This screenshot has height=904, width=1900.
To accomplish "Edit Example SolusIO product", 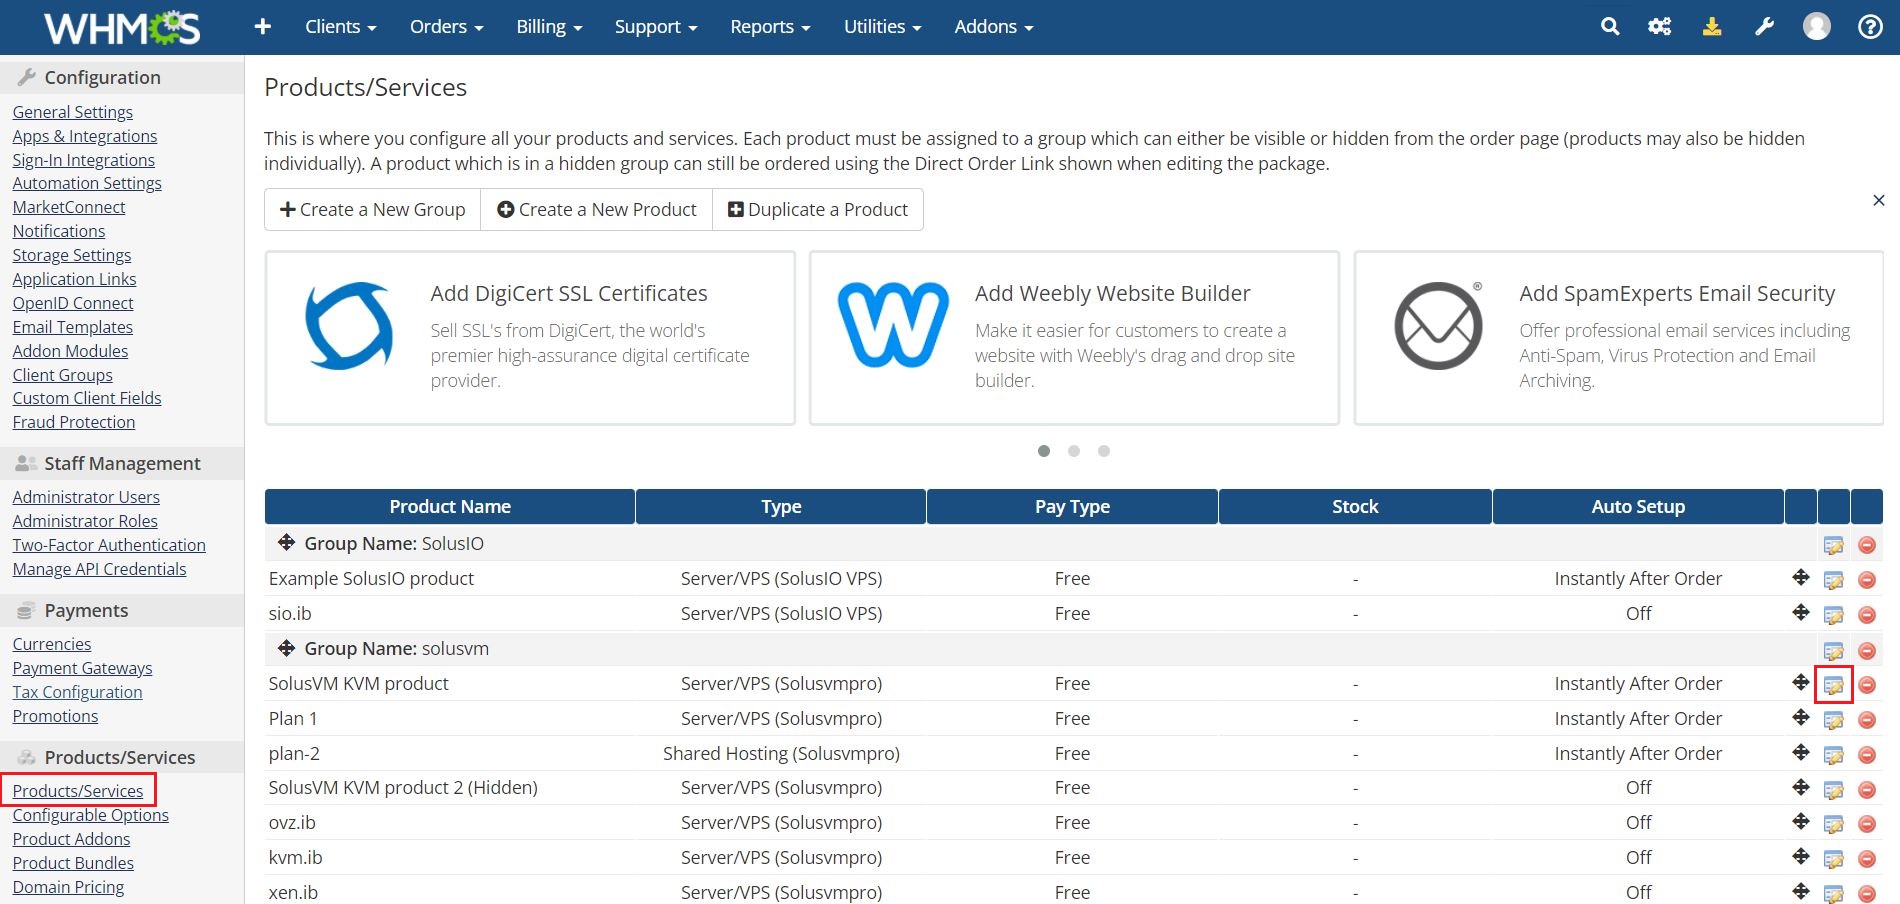I will point(1833,580).
